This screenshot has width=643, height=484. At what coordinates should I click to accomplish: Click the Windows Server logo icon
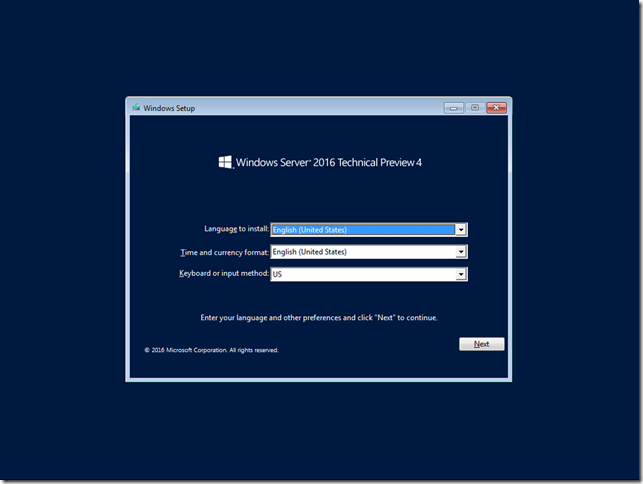tap(225, 162)
